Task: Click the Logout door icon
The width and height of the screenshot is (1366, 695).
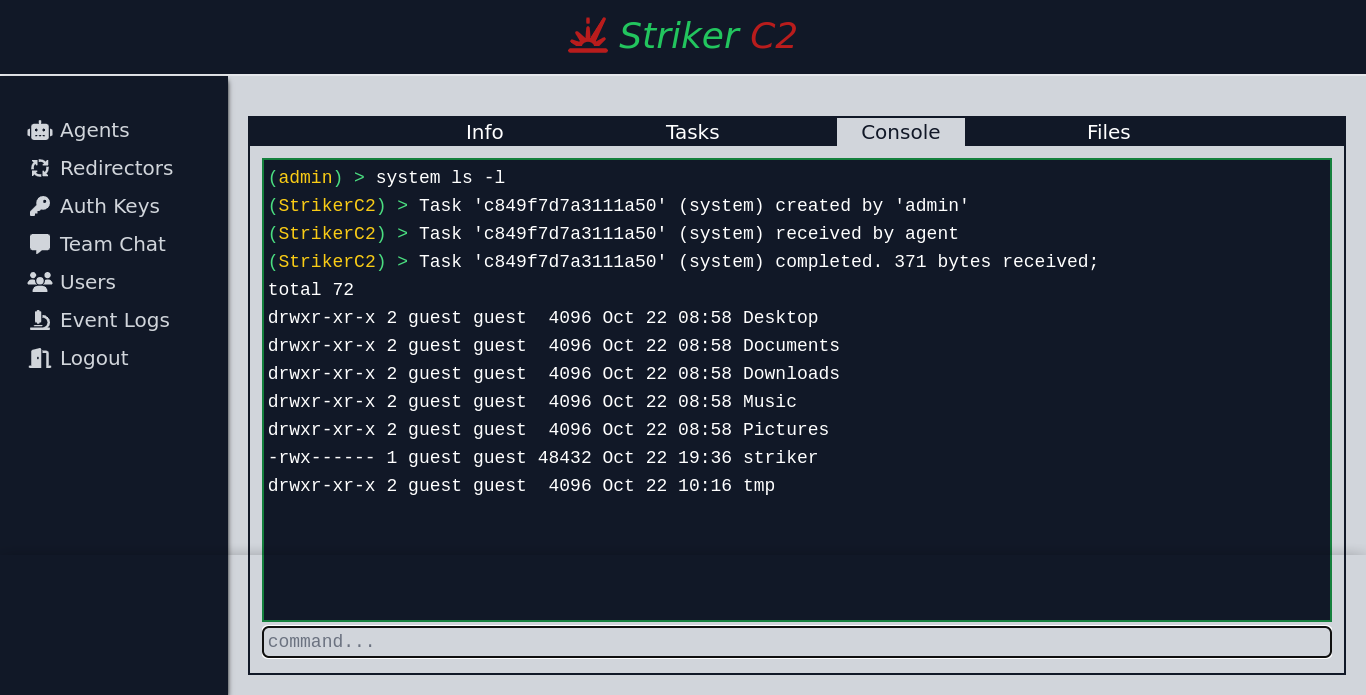Action: [x=40, y=358]
